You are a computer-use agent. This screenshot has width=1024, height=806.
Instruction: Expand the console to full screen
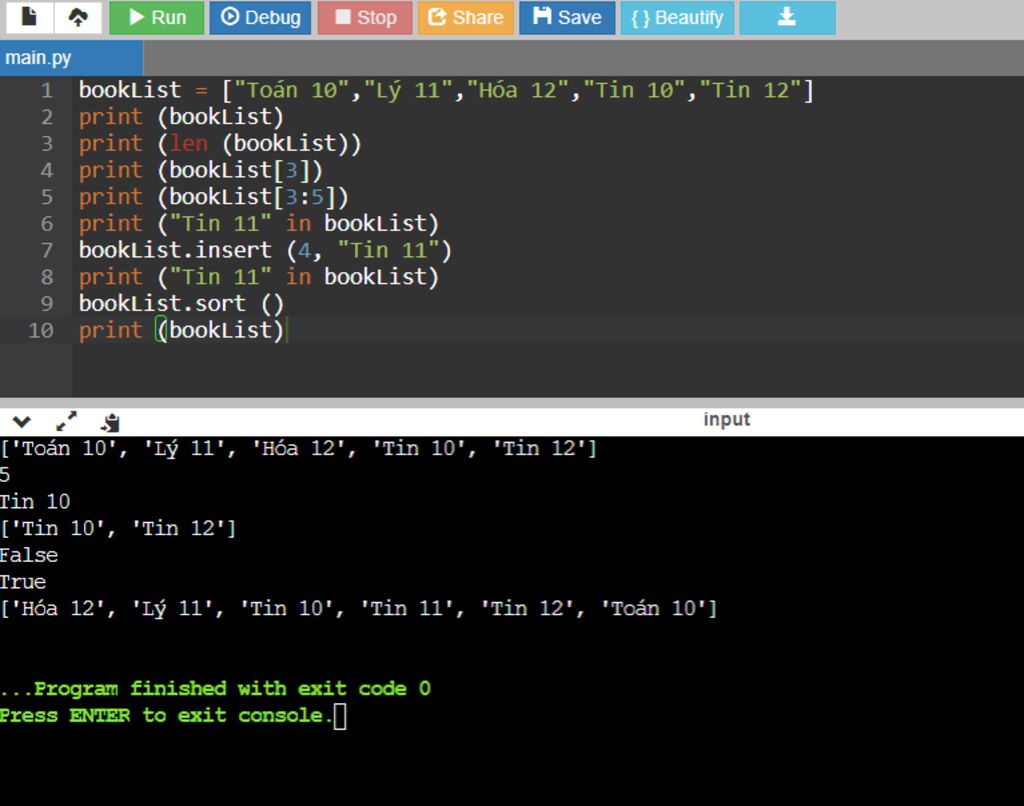point(66,421)
